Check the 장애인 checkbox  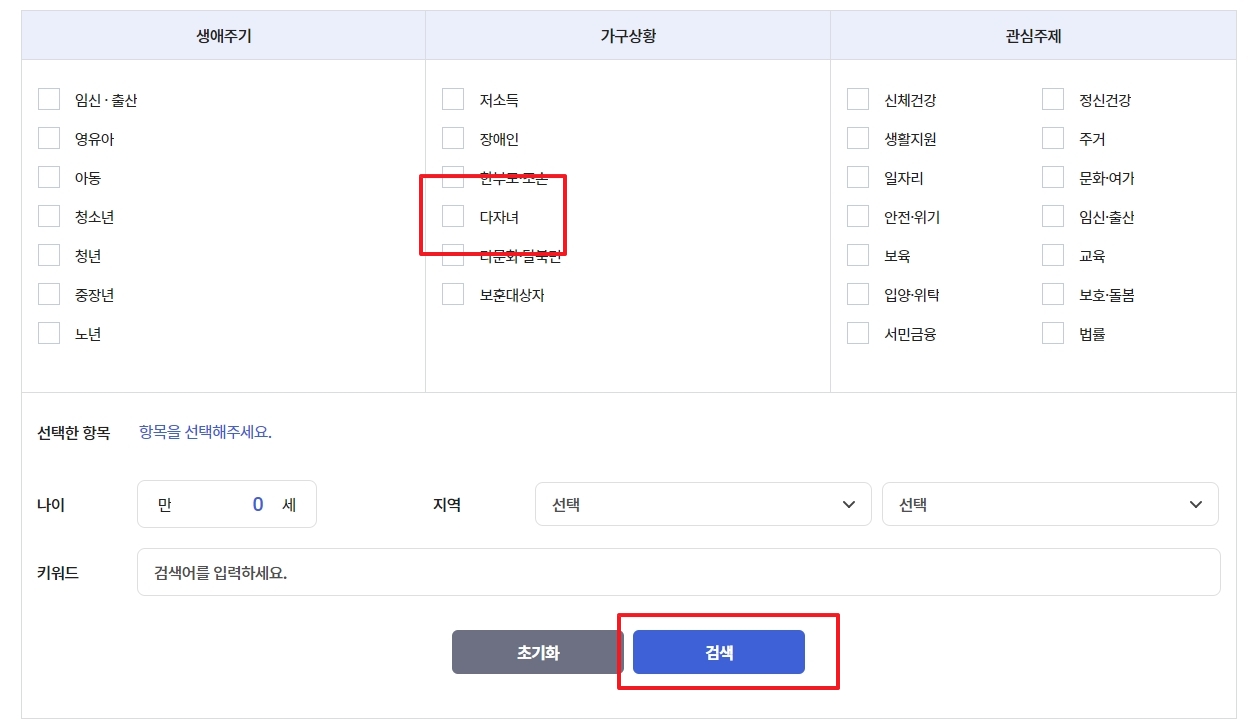click(x=452, y=138)
